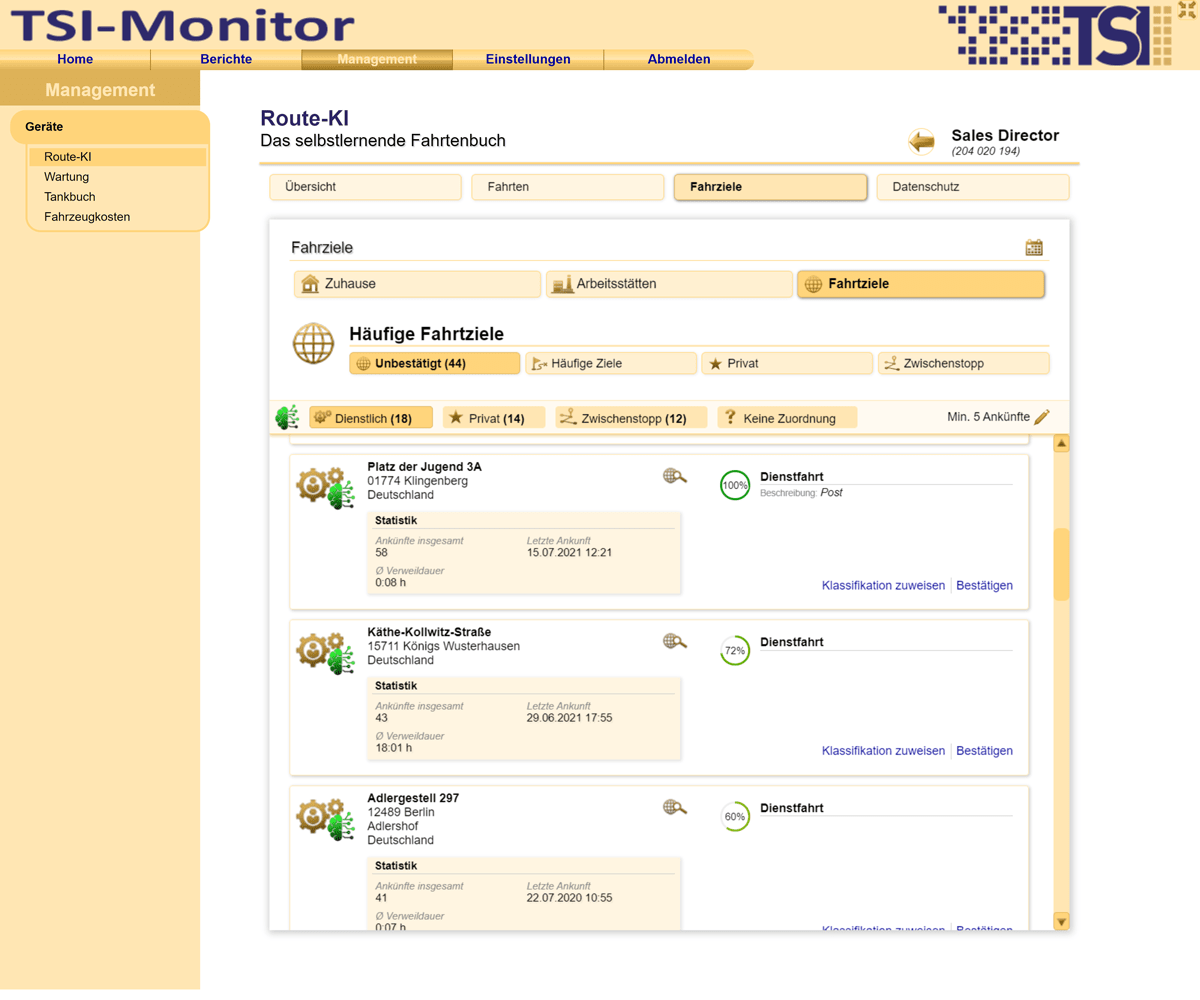Open Tankbuch in the sidebar
The image size is (1200, 1000).
pyautogui.click(x=70, y=197)
